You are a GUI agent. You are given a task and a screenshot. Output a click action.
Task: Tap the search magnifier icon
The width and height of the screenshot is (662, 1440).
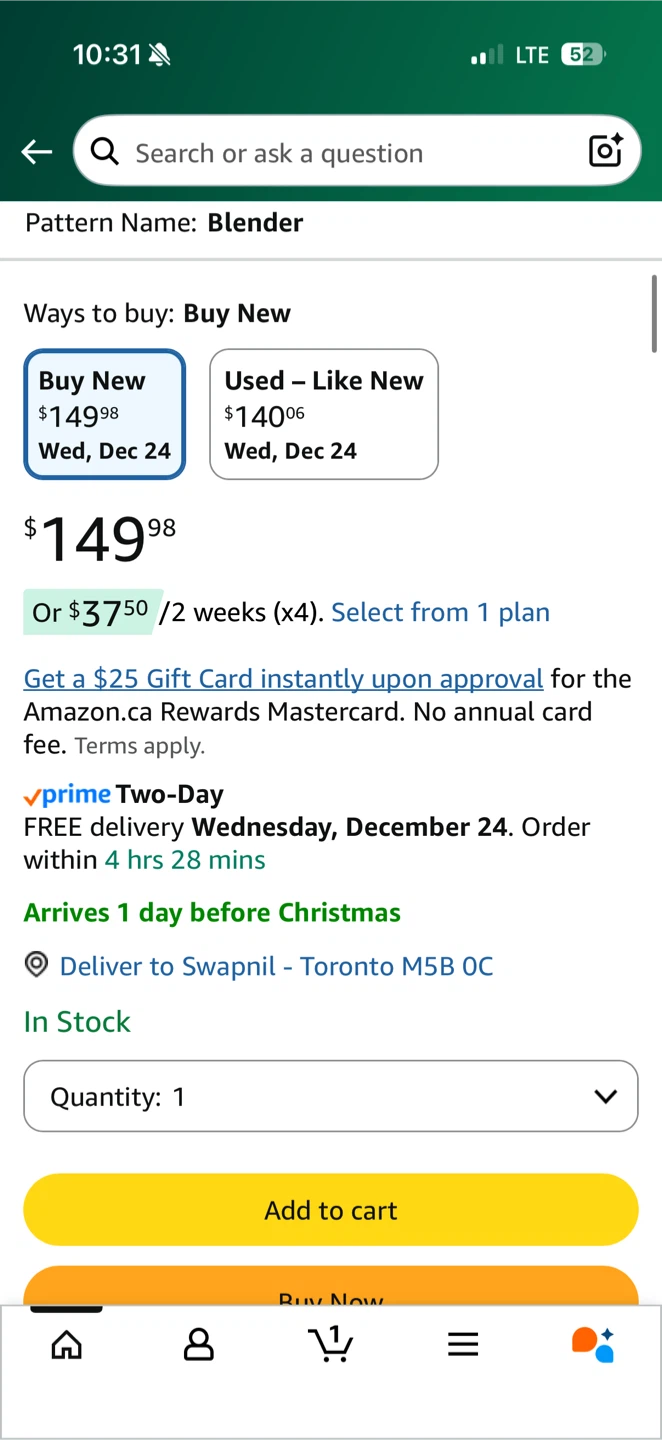(x=104, y=152)
